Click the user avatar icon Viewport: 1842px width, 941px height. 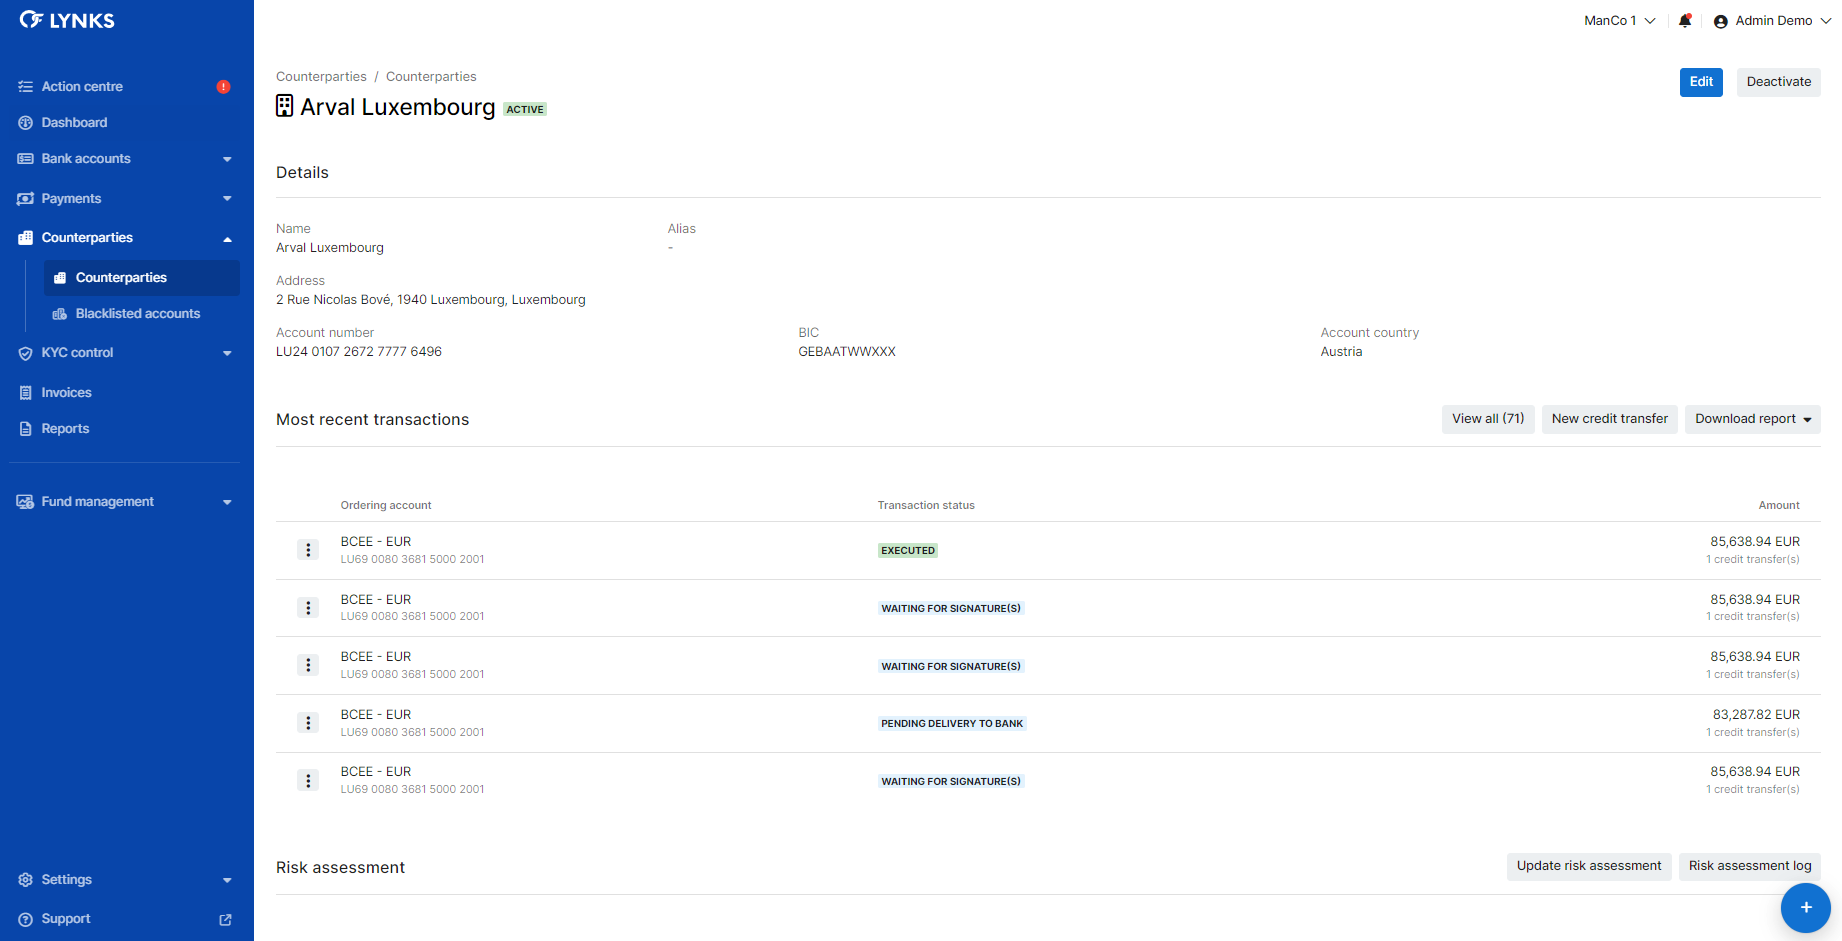point(1721,22)
